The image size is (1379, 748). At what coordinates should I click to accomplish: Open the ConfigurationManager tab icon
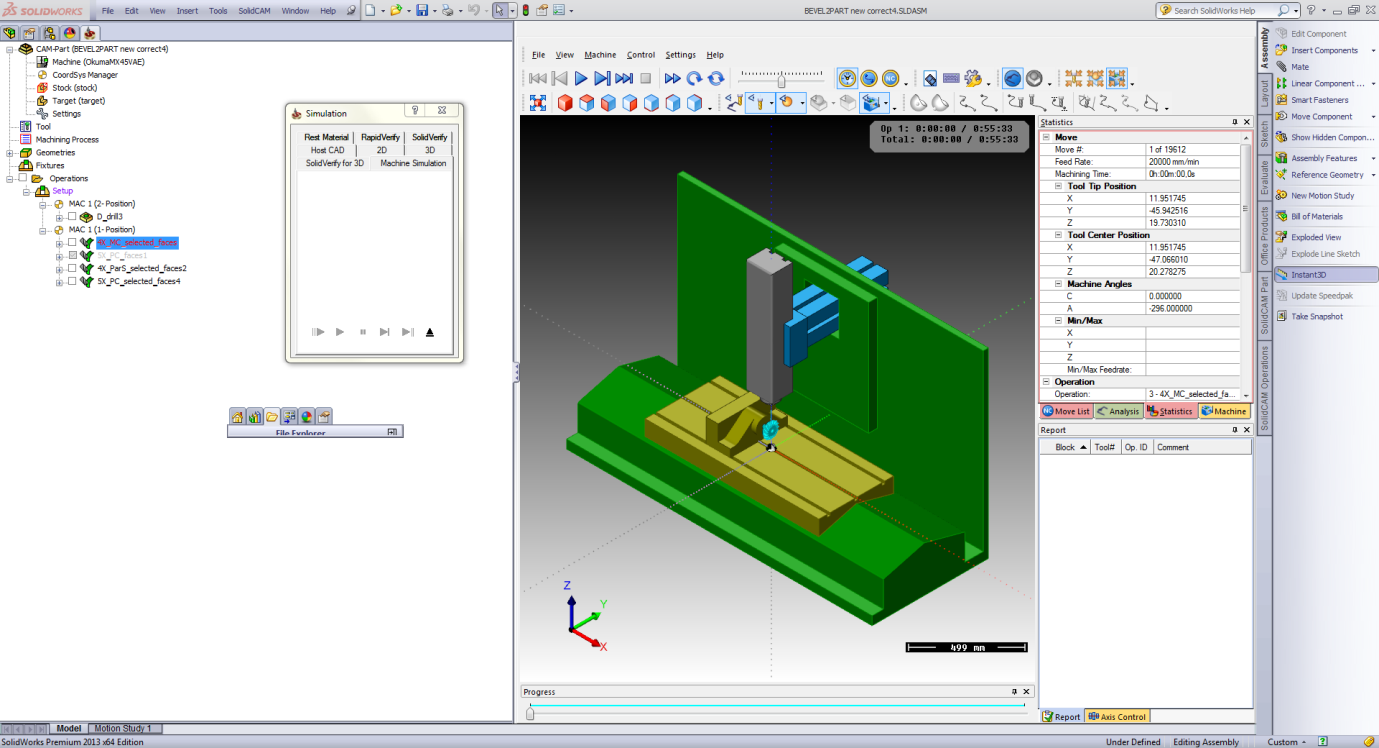coord(50,33)
